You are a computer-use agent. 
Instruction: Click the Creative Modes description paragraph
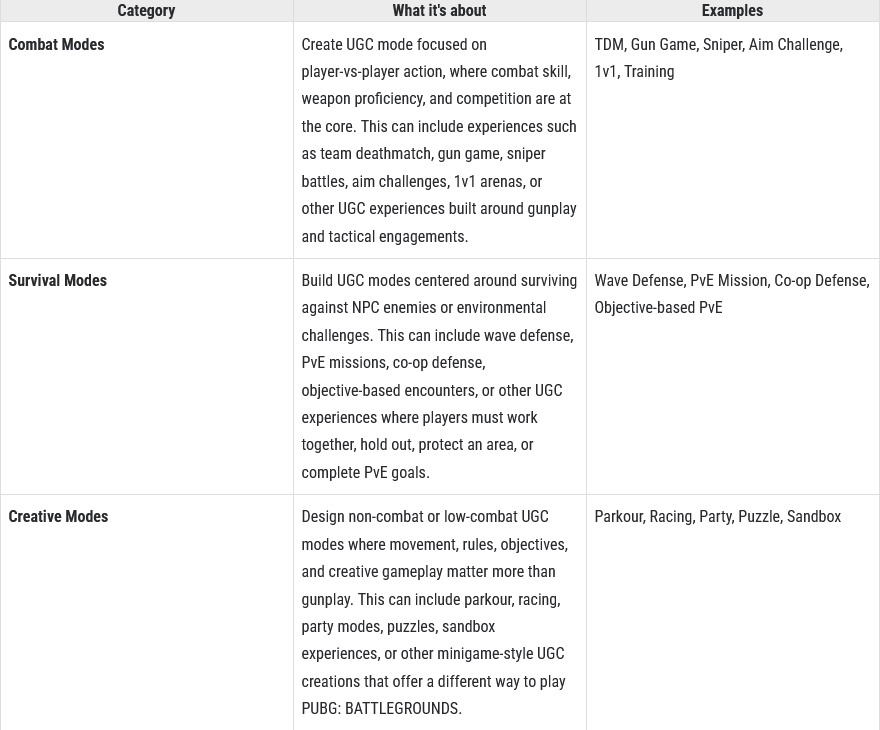tap(435, 612)
